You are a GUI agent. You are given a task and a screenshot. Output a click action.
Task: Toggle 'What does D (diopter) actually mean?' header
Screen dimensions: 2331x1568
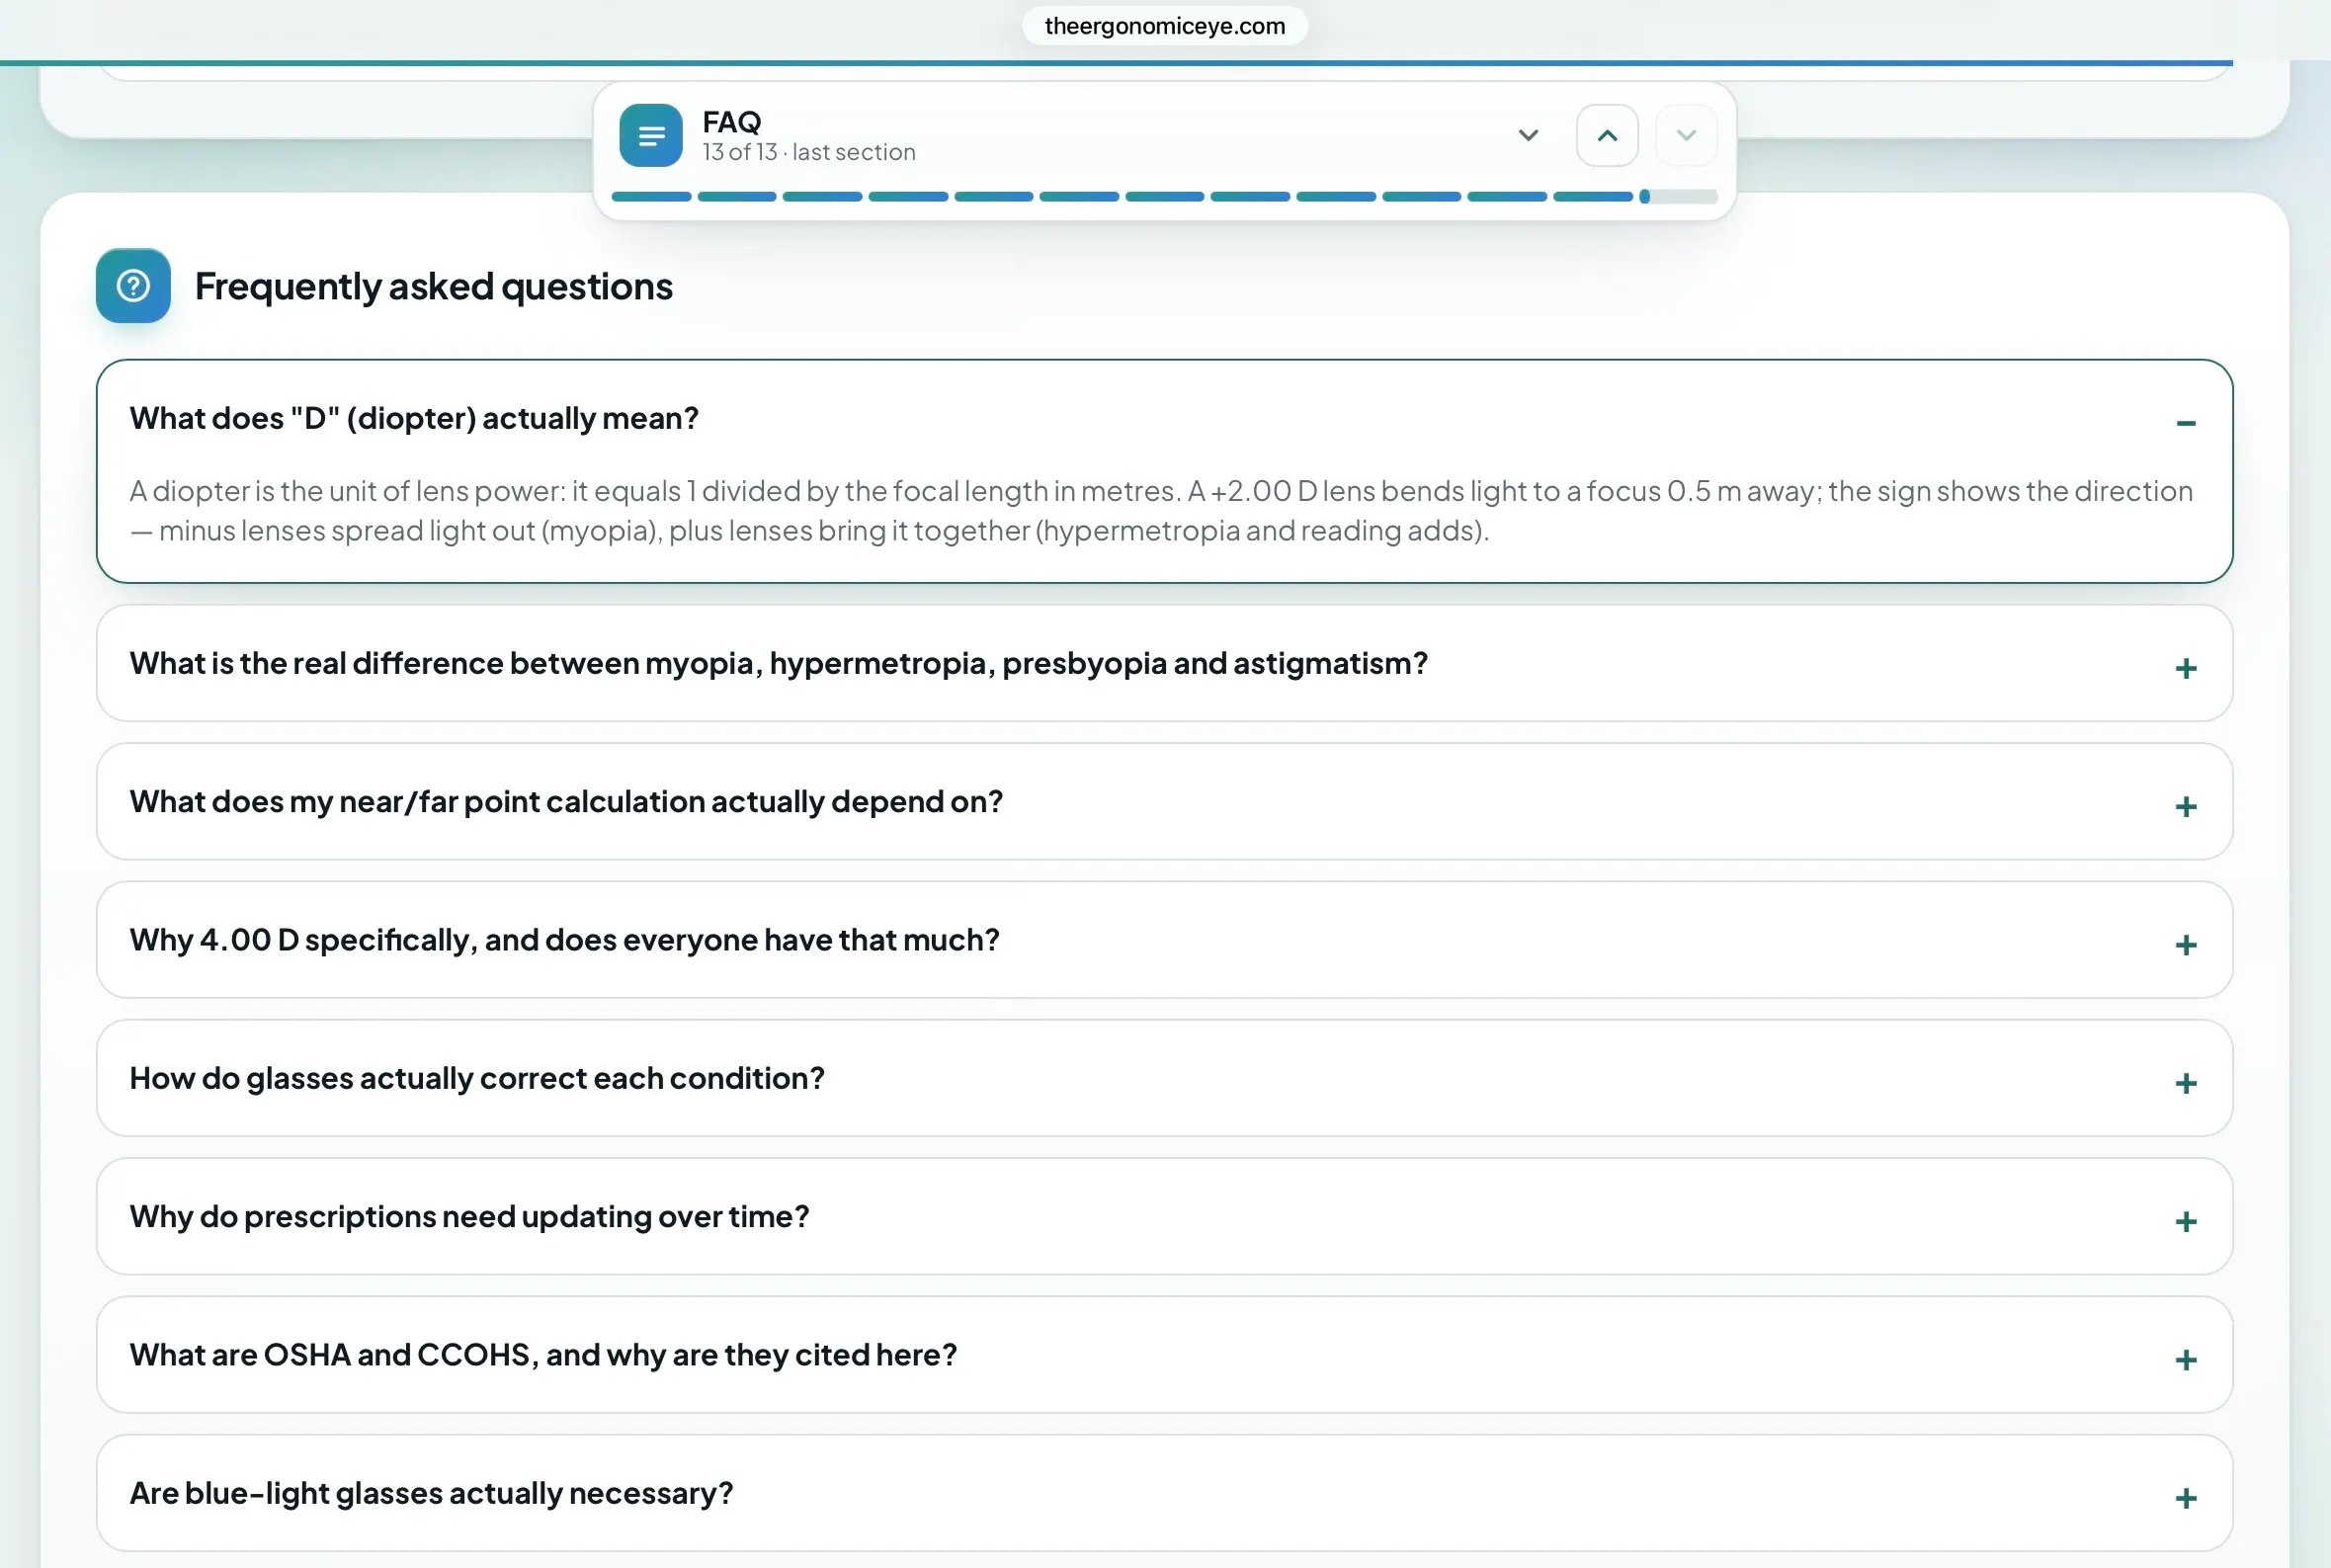[x=1164, y=418]
